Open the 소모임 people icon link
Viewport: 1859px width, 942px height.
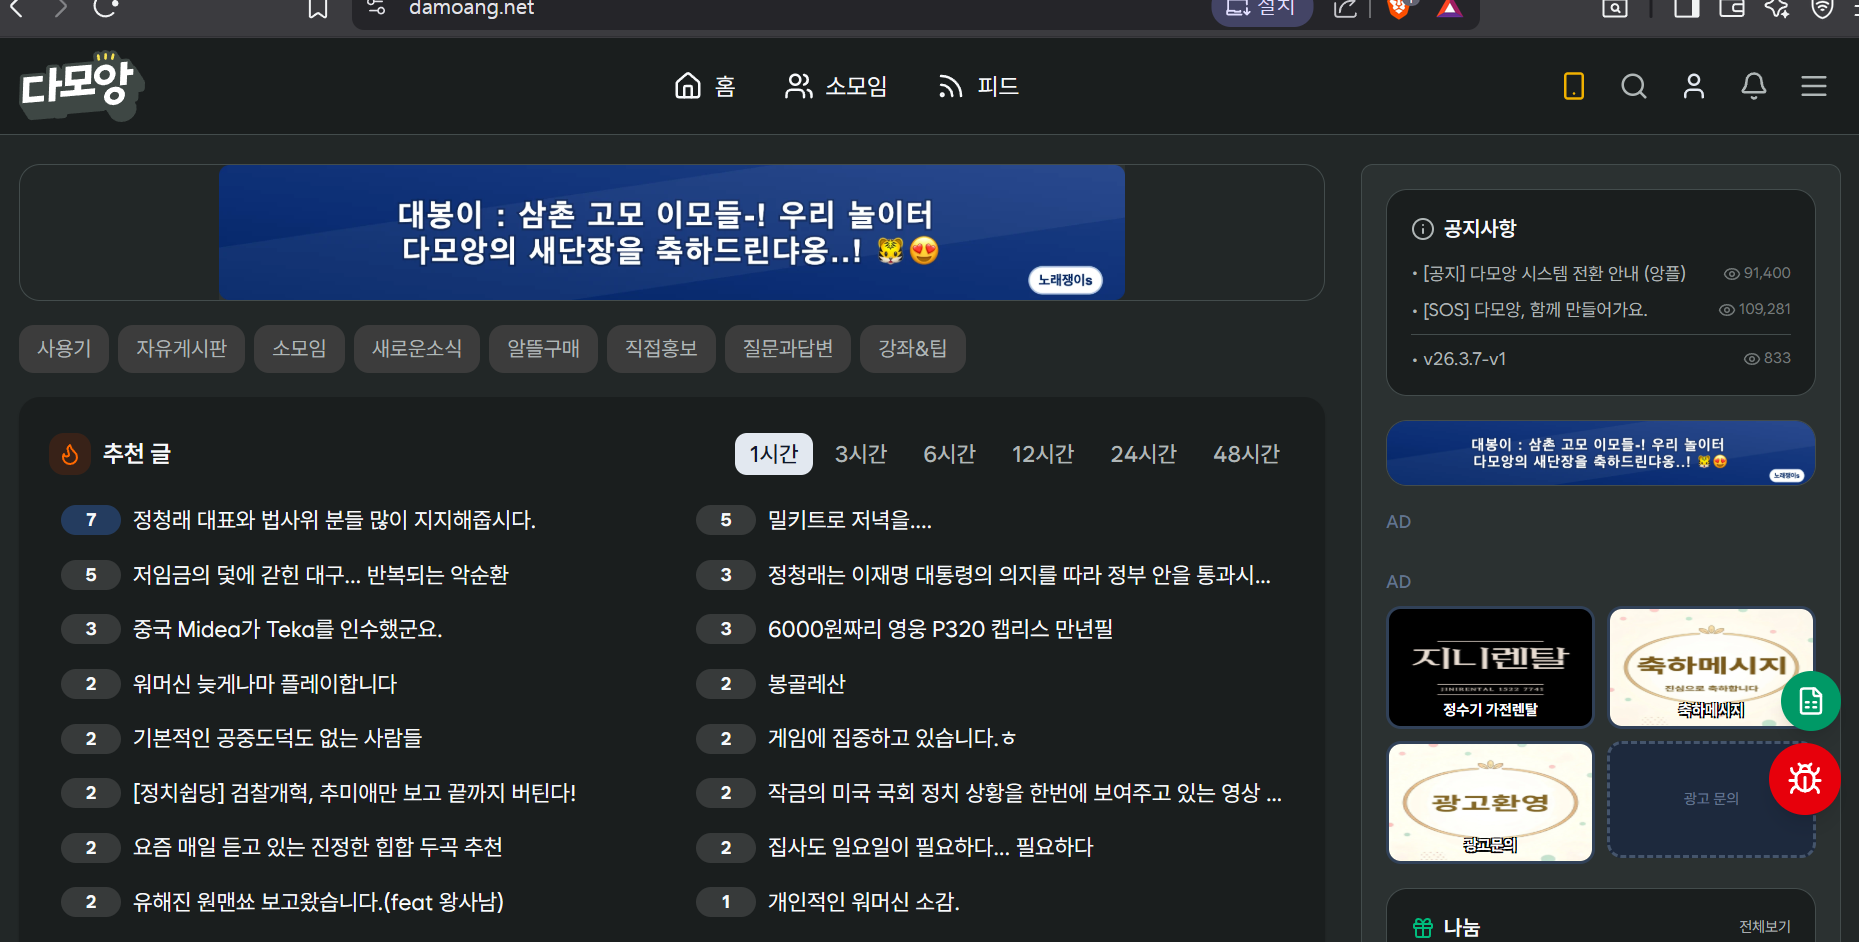point(836,86)
